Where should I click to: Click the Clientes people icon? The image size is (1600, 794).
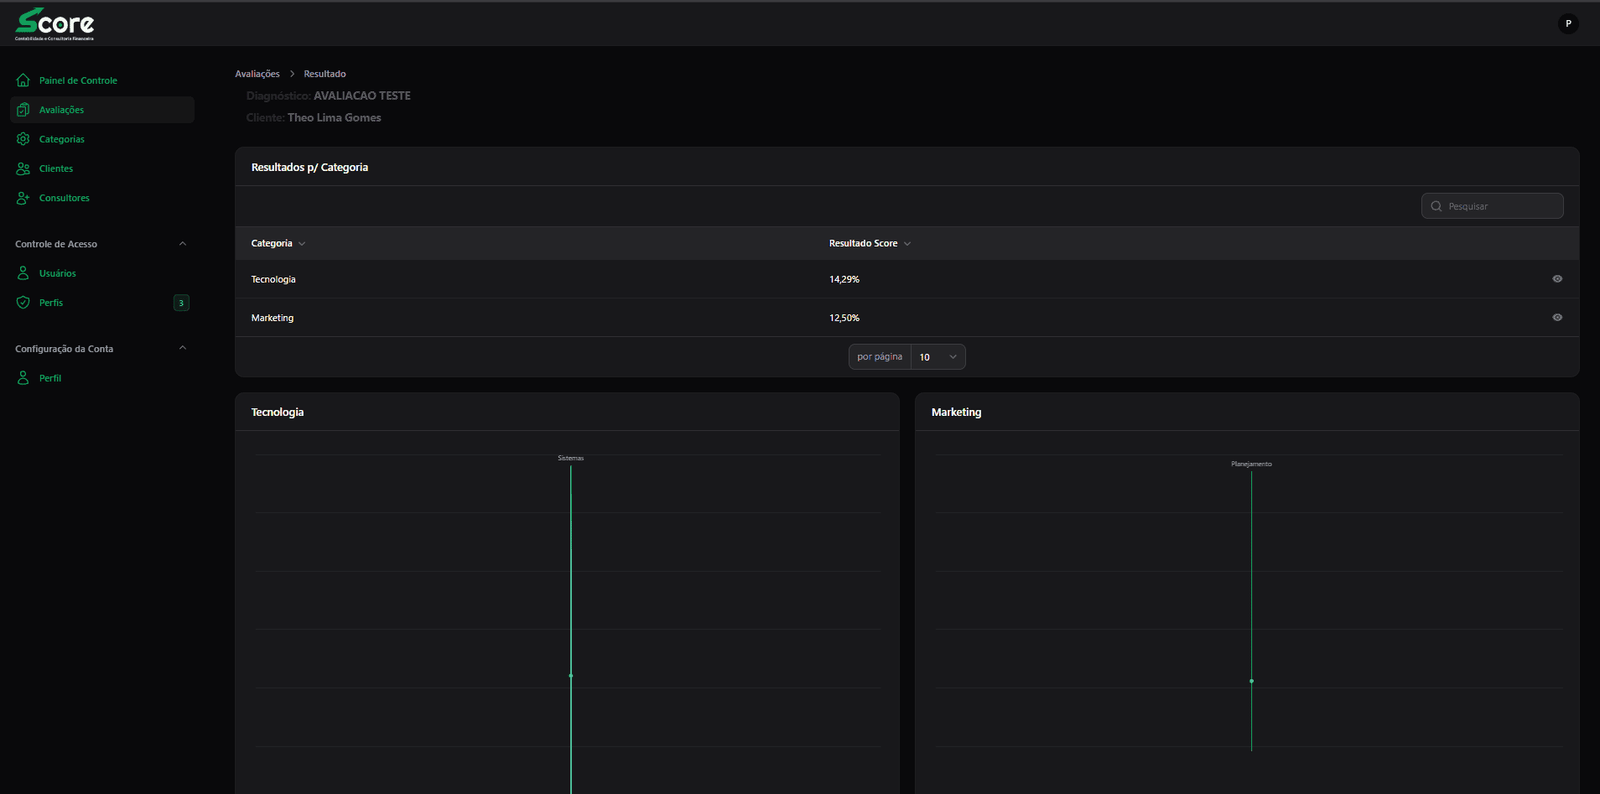23,169
